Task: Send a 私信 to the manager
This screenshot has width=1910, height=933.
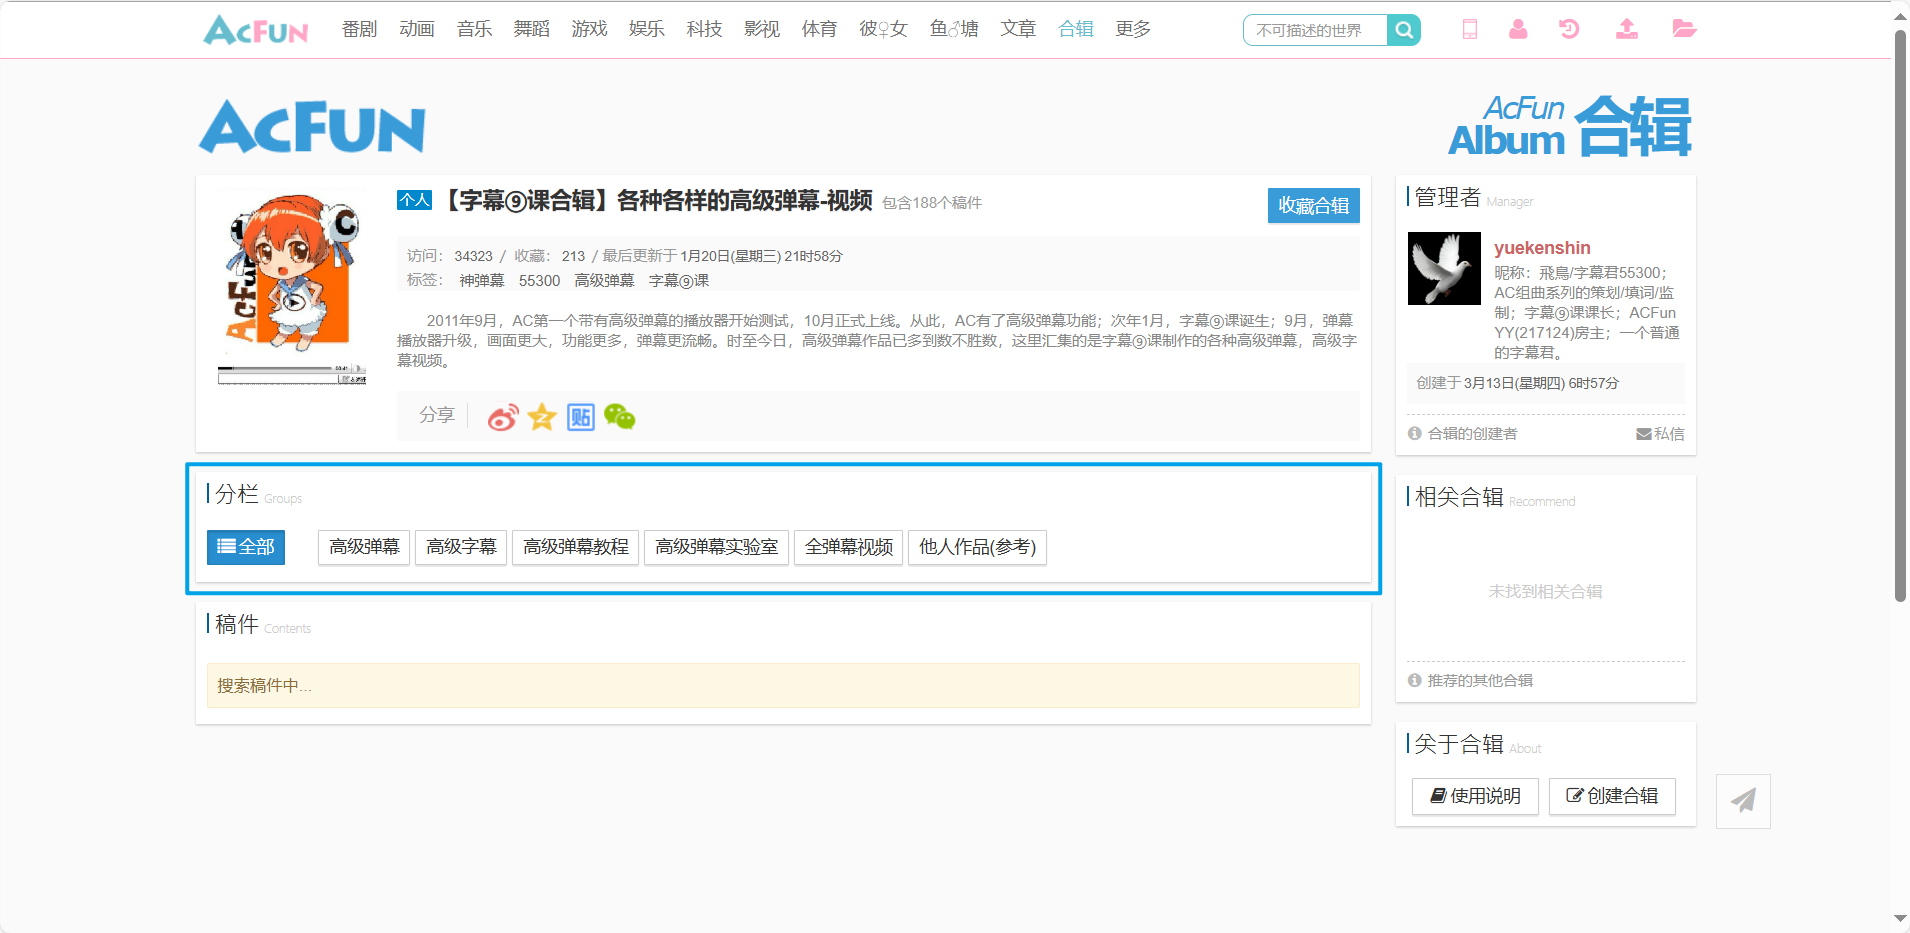Action: tap(1660, 434)
